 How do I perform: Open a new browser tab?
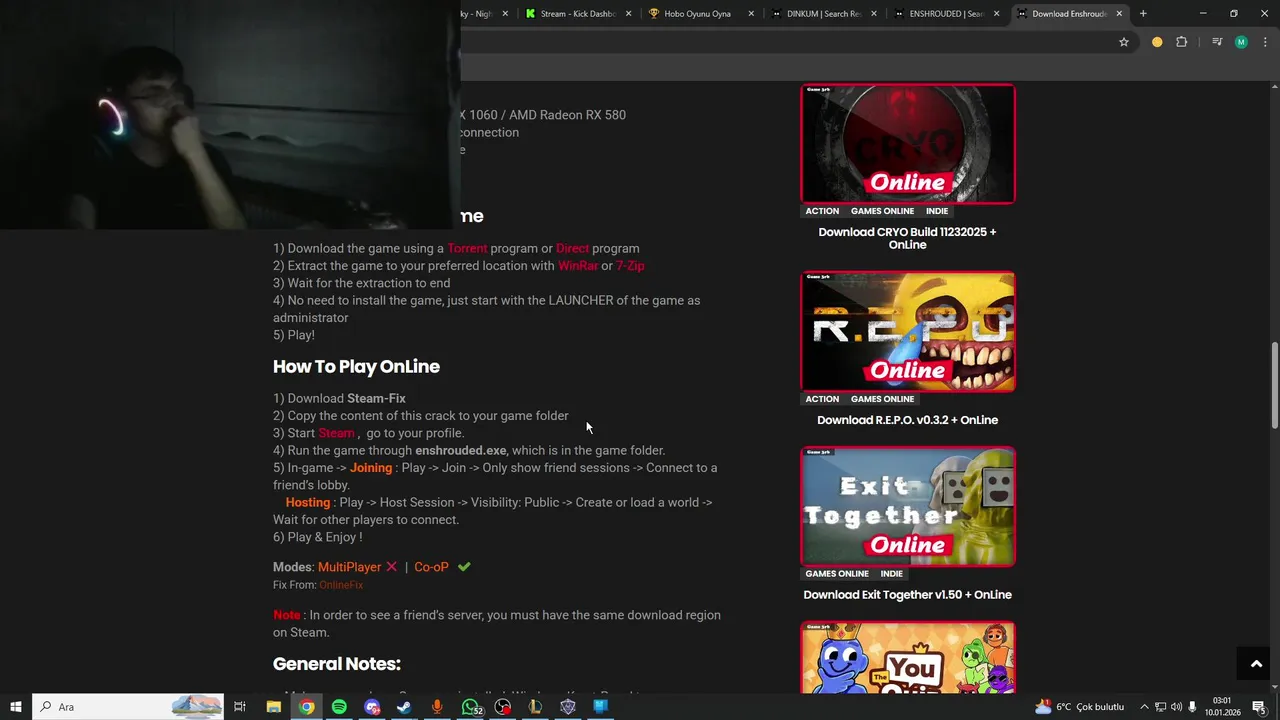pyautogui.click(x=1143, y=14)
